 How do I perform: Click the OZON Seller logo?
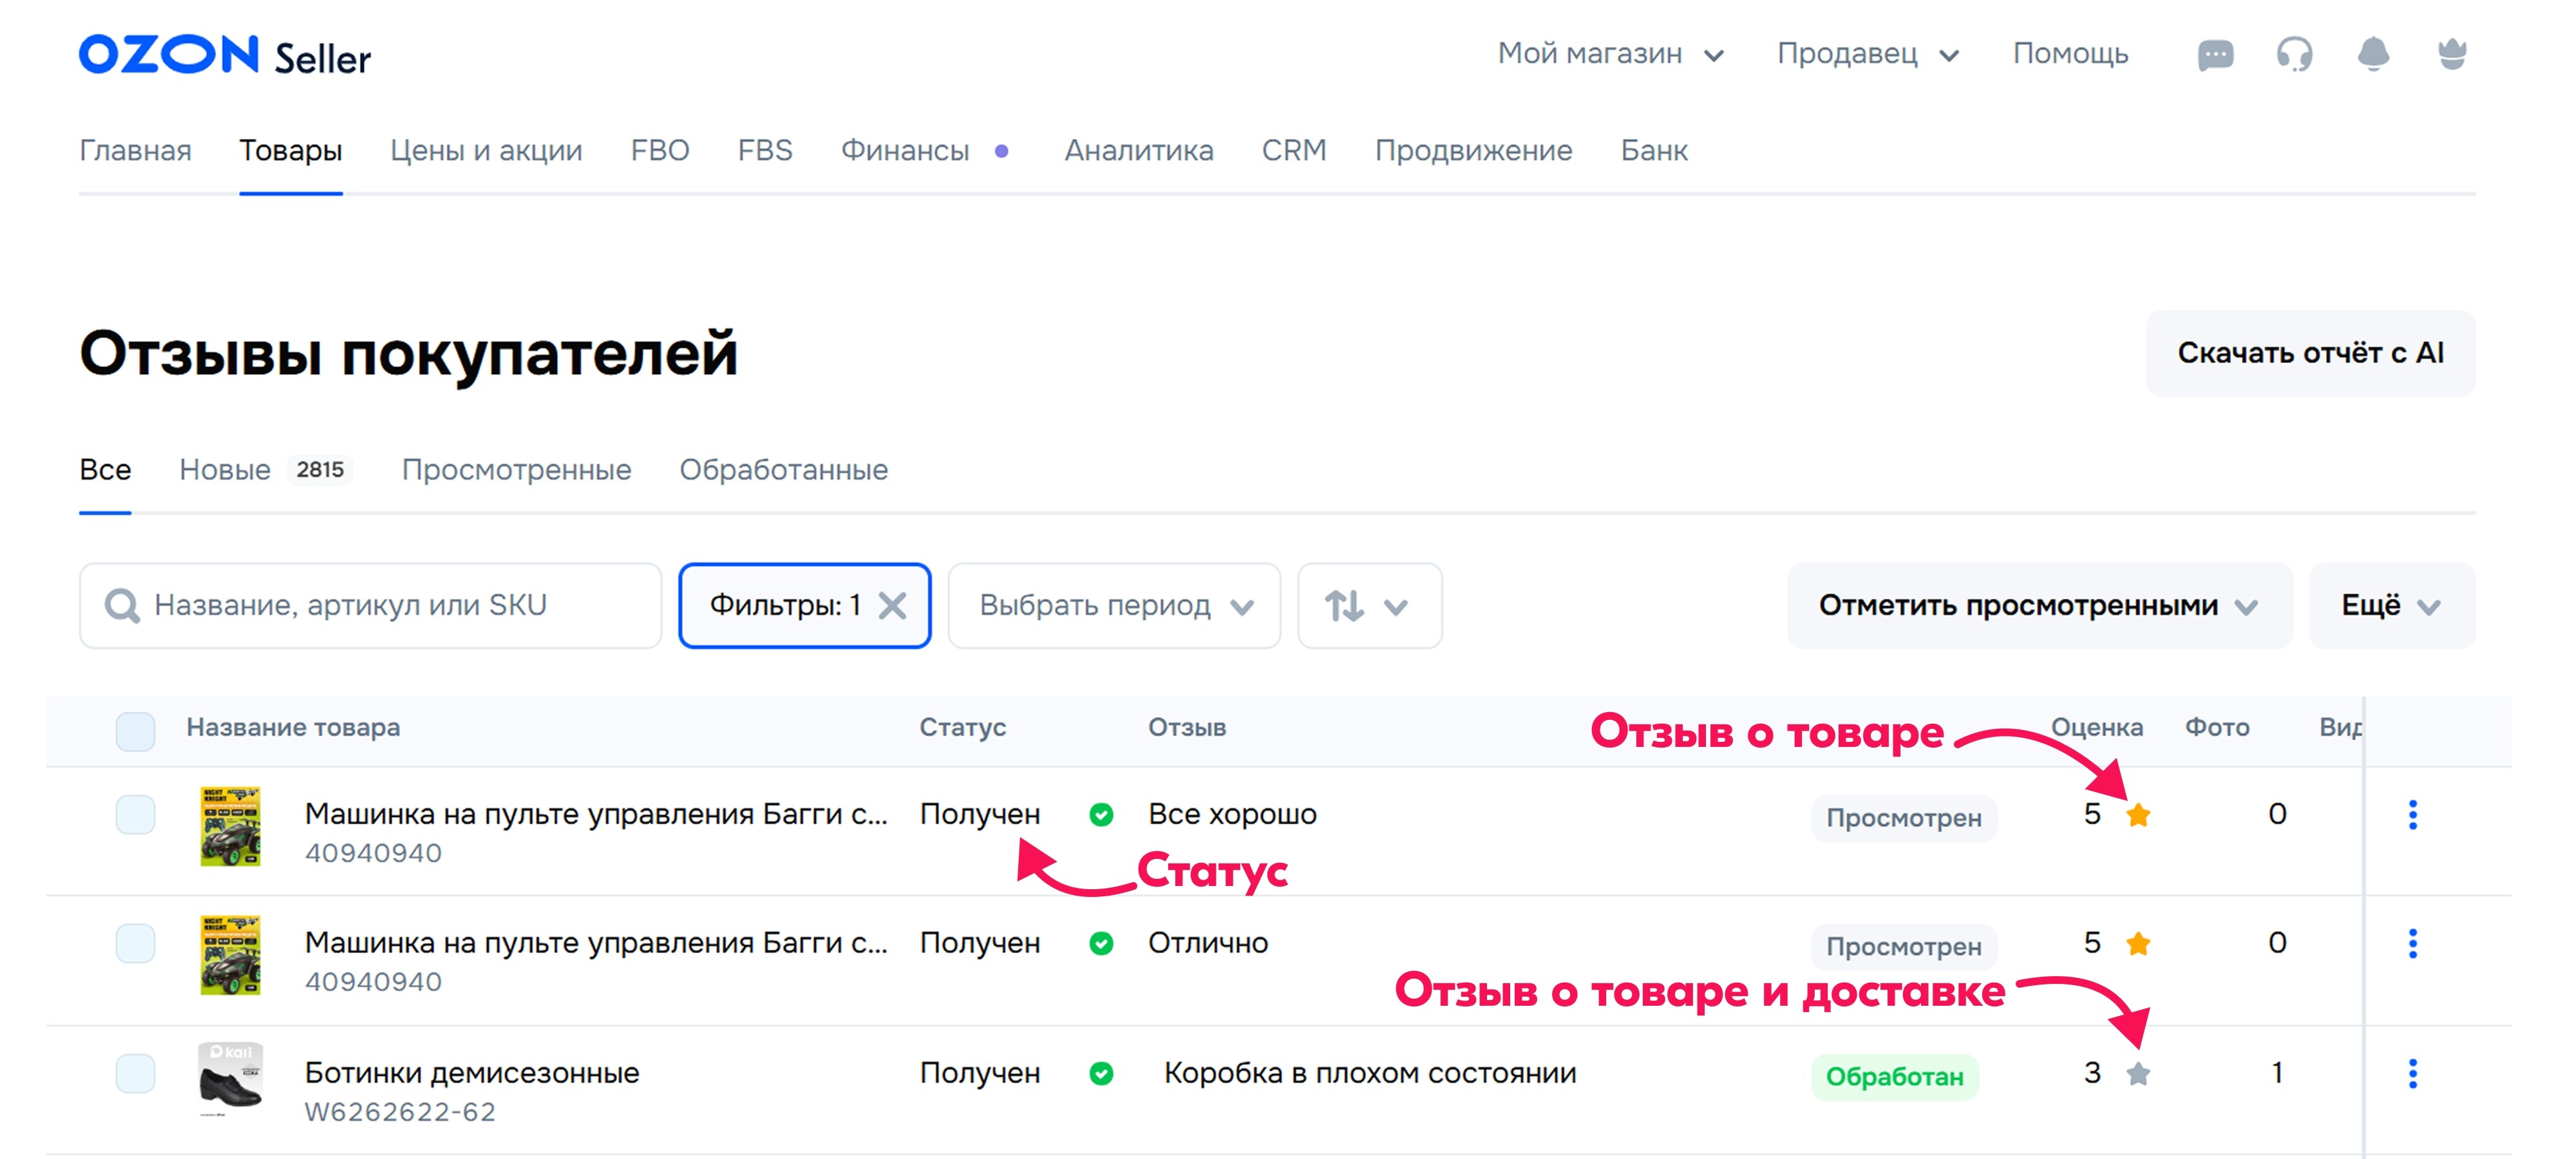(225, 55)
